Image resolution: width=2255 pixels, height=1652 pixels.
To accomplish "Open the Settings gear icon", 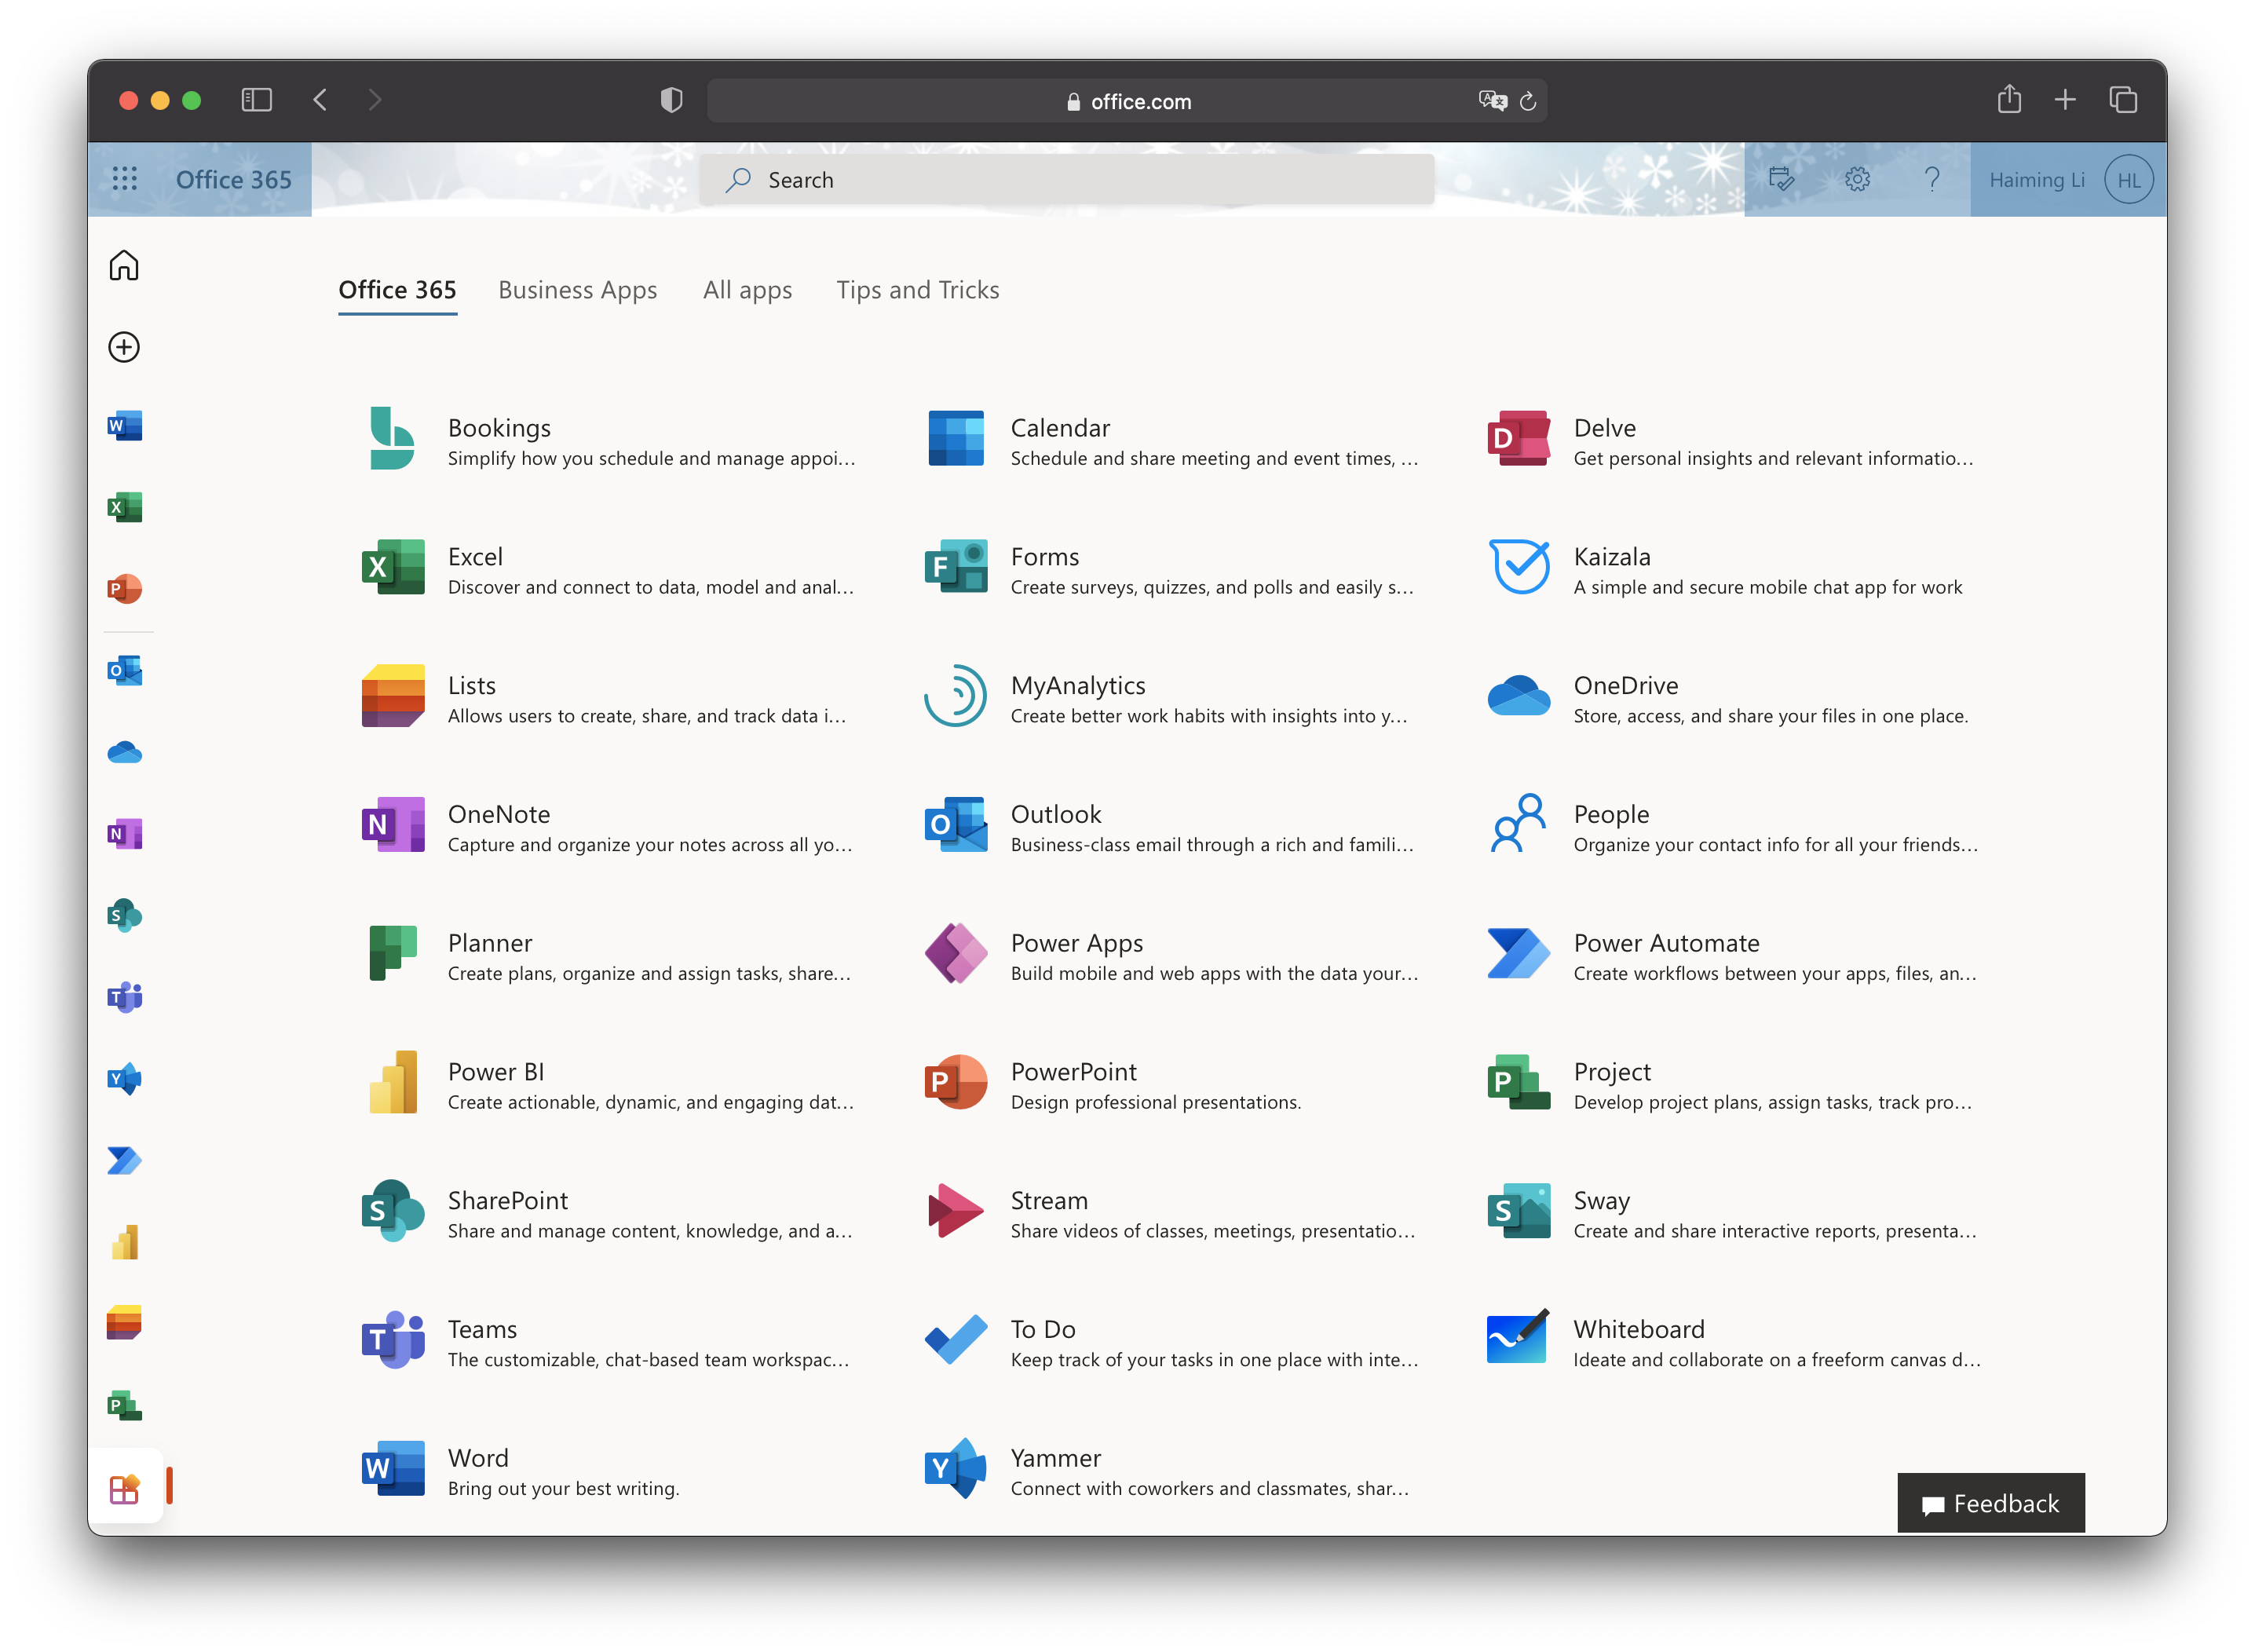I will coord(1857,179).
